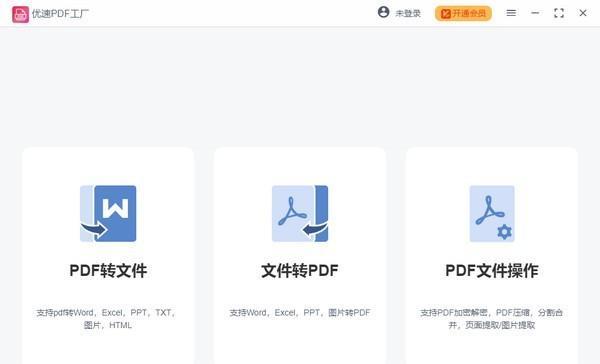
Task: Click the PDF to Word conversion icon
Action: [x=108, y=214]
